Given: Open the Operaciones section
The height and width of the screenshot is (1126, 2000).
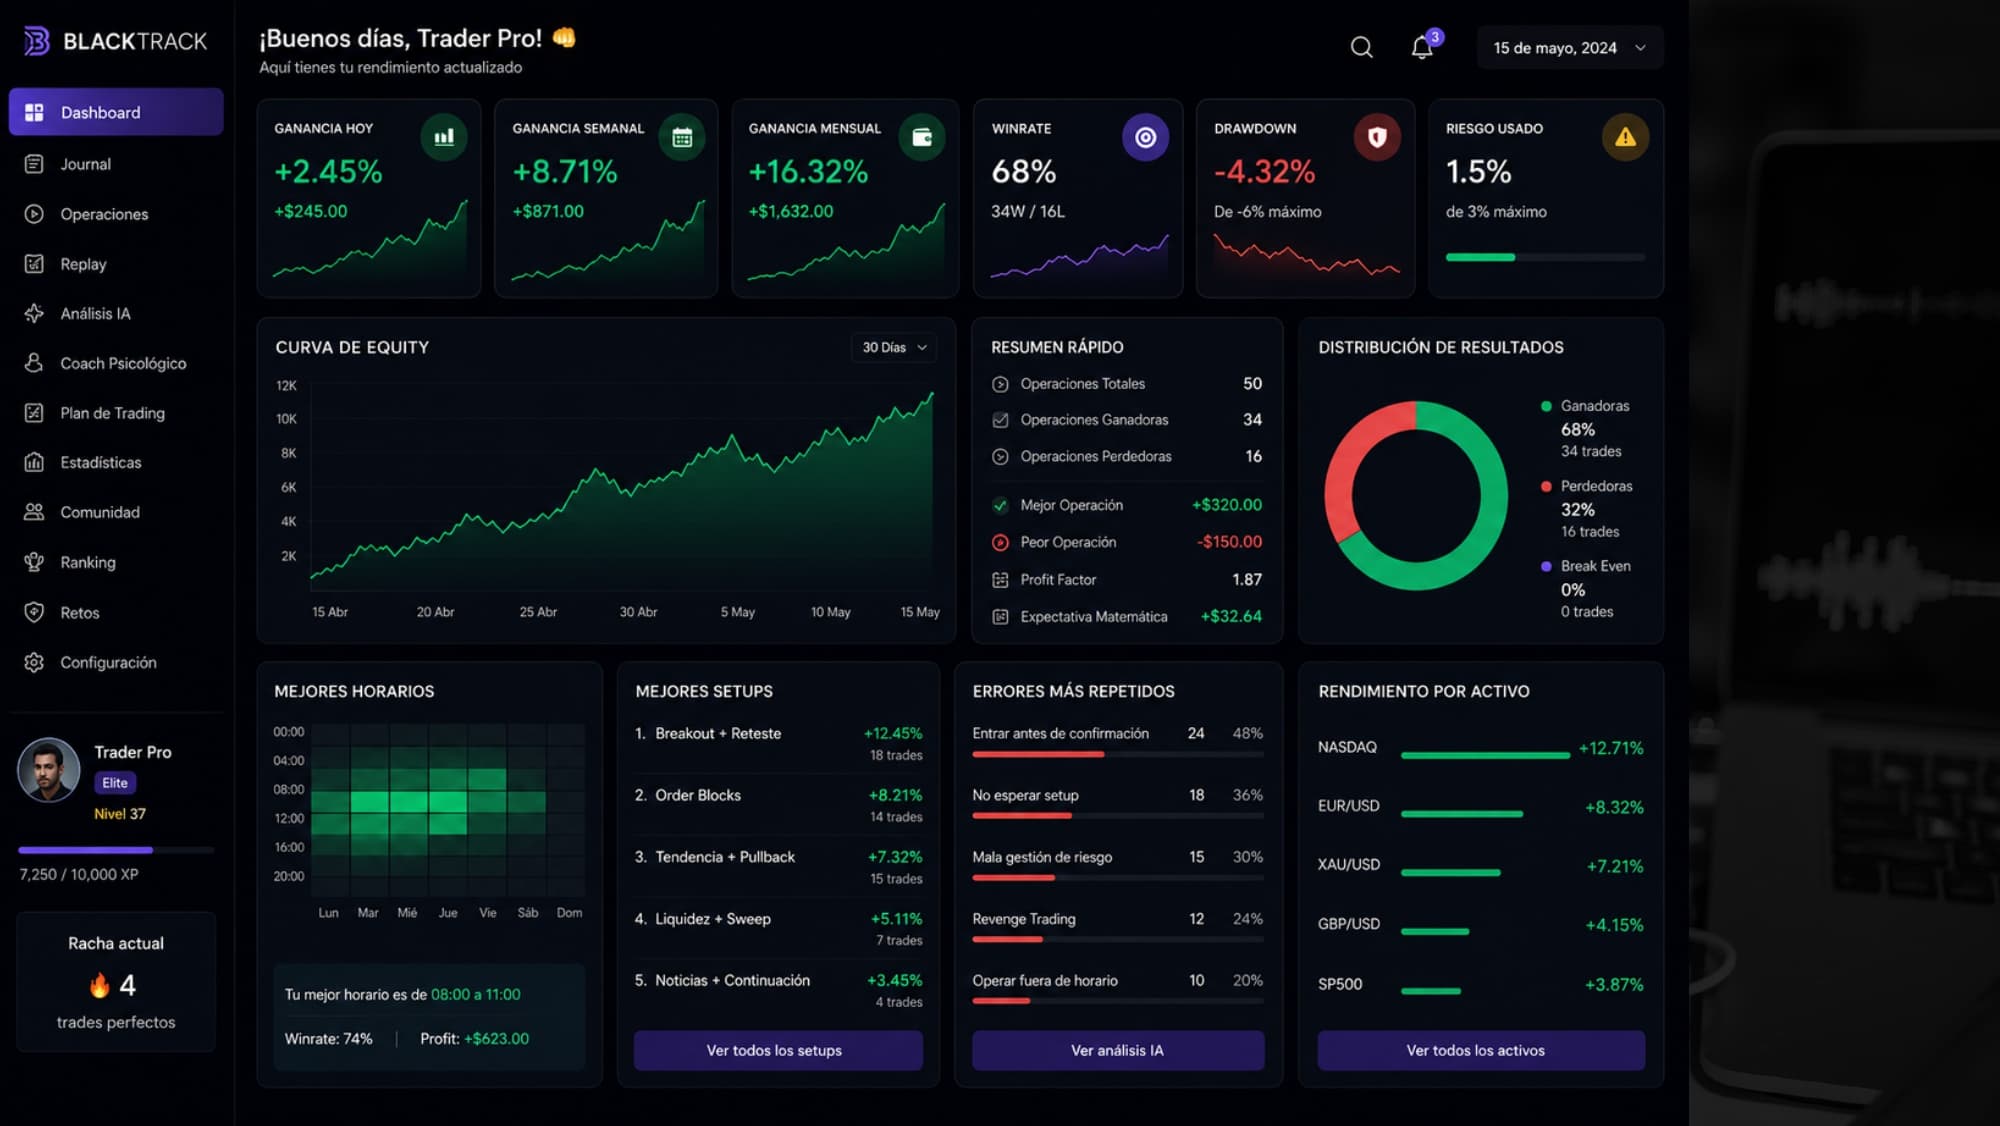Looking at the screenshot, I should [x=116, y=214].
